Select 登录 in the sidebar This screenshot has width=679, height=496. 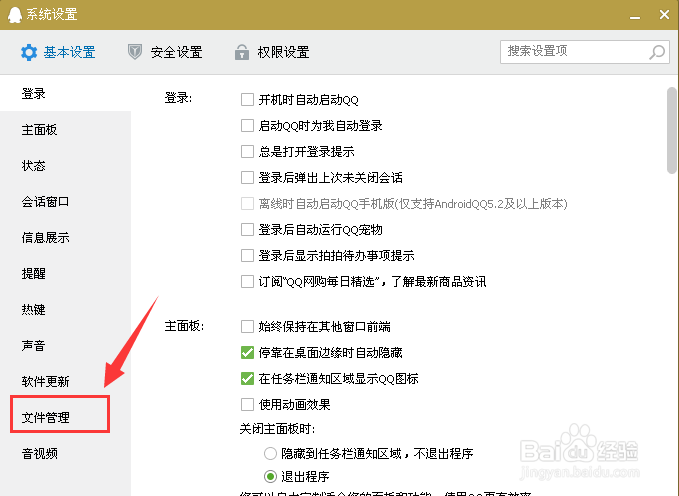coord(65,94)
